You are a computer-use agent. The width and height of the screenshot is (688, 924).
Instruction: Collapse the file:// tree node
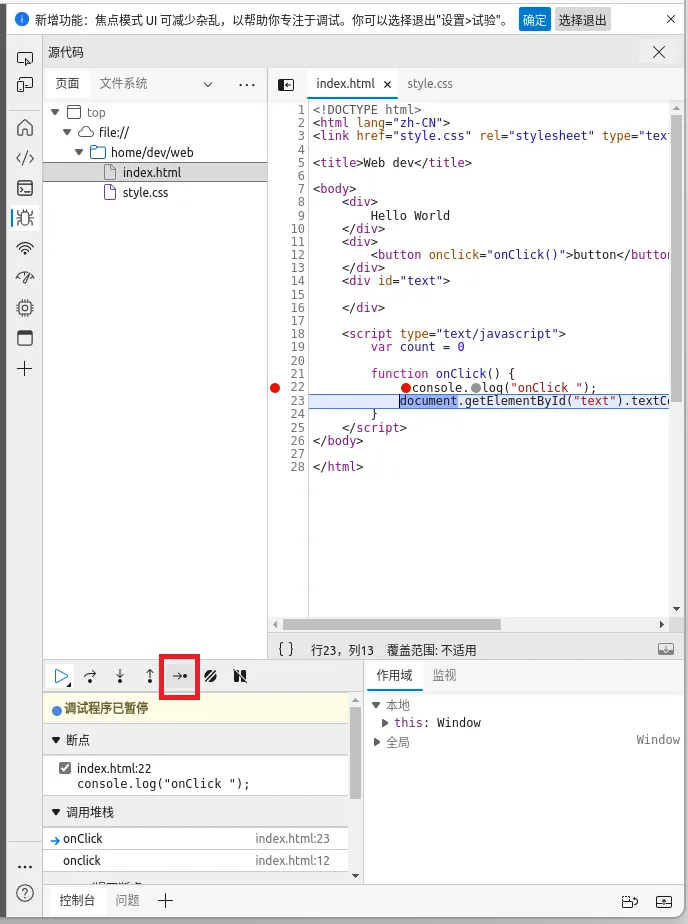67,132
